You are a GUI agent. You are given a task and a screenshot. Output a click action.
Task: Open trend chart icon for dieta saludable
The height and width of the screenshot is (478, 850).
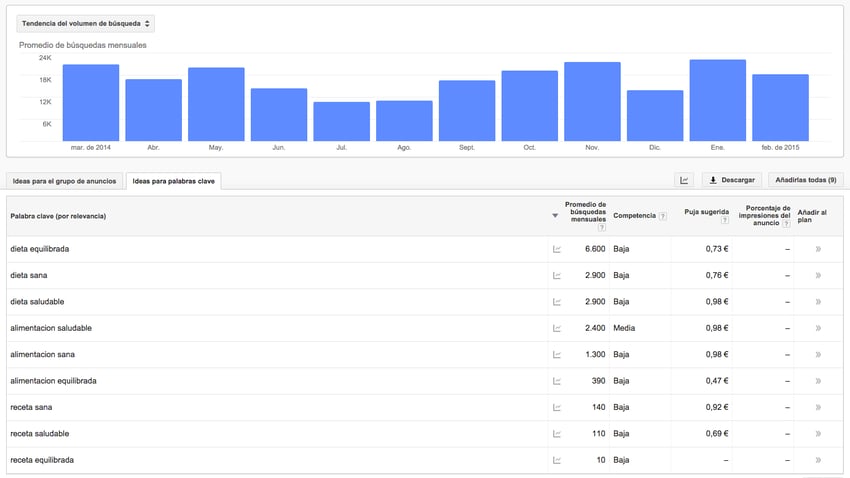click(556, 302)
